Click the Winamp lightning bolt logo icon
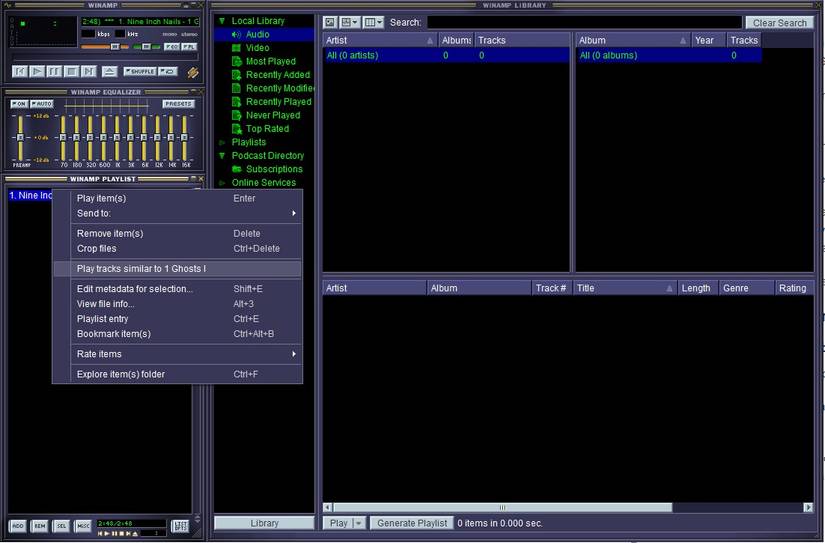Viewport: 825px width, 543px height. coord(193,72)
